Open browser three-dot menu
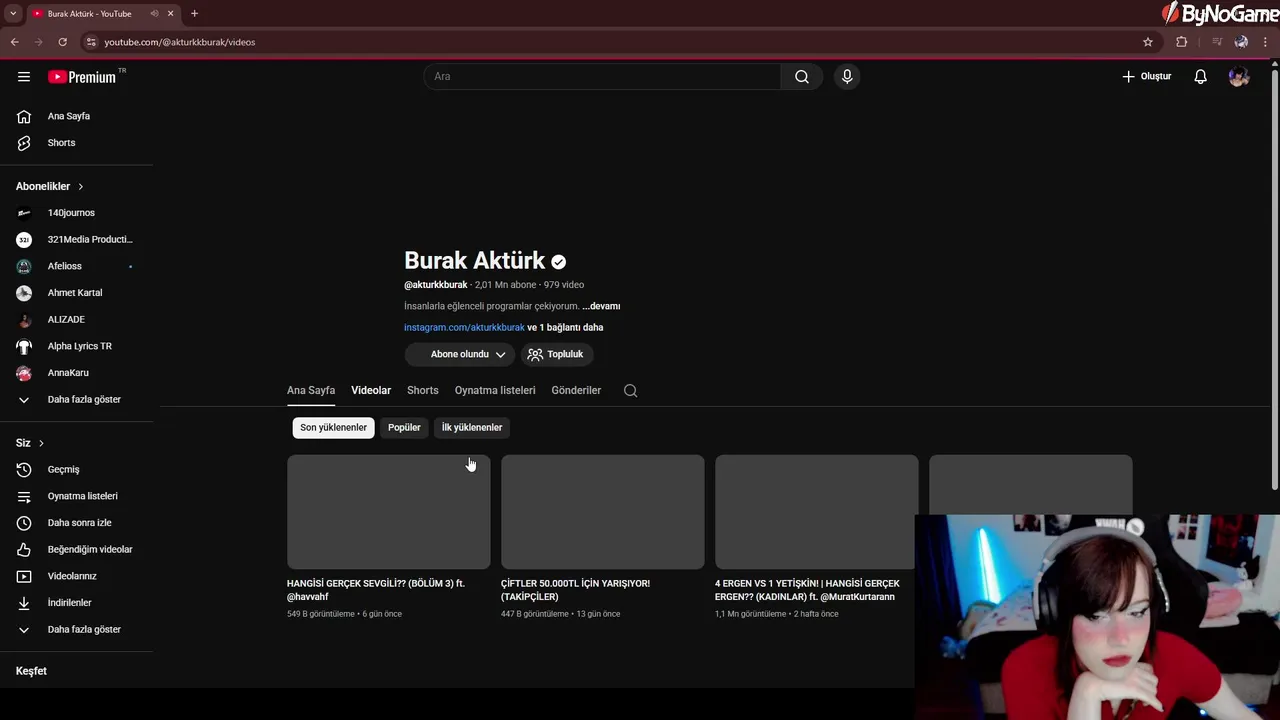1280x720 pixels. point(1266,42)
